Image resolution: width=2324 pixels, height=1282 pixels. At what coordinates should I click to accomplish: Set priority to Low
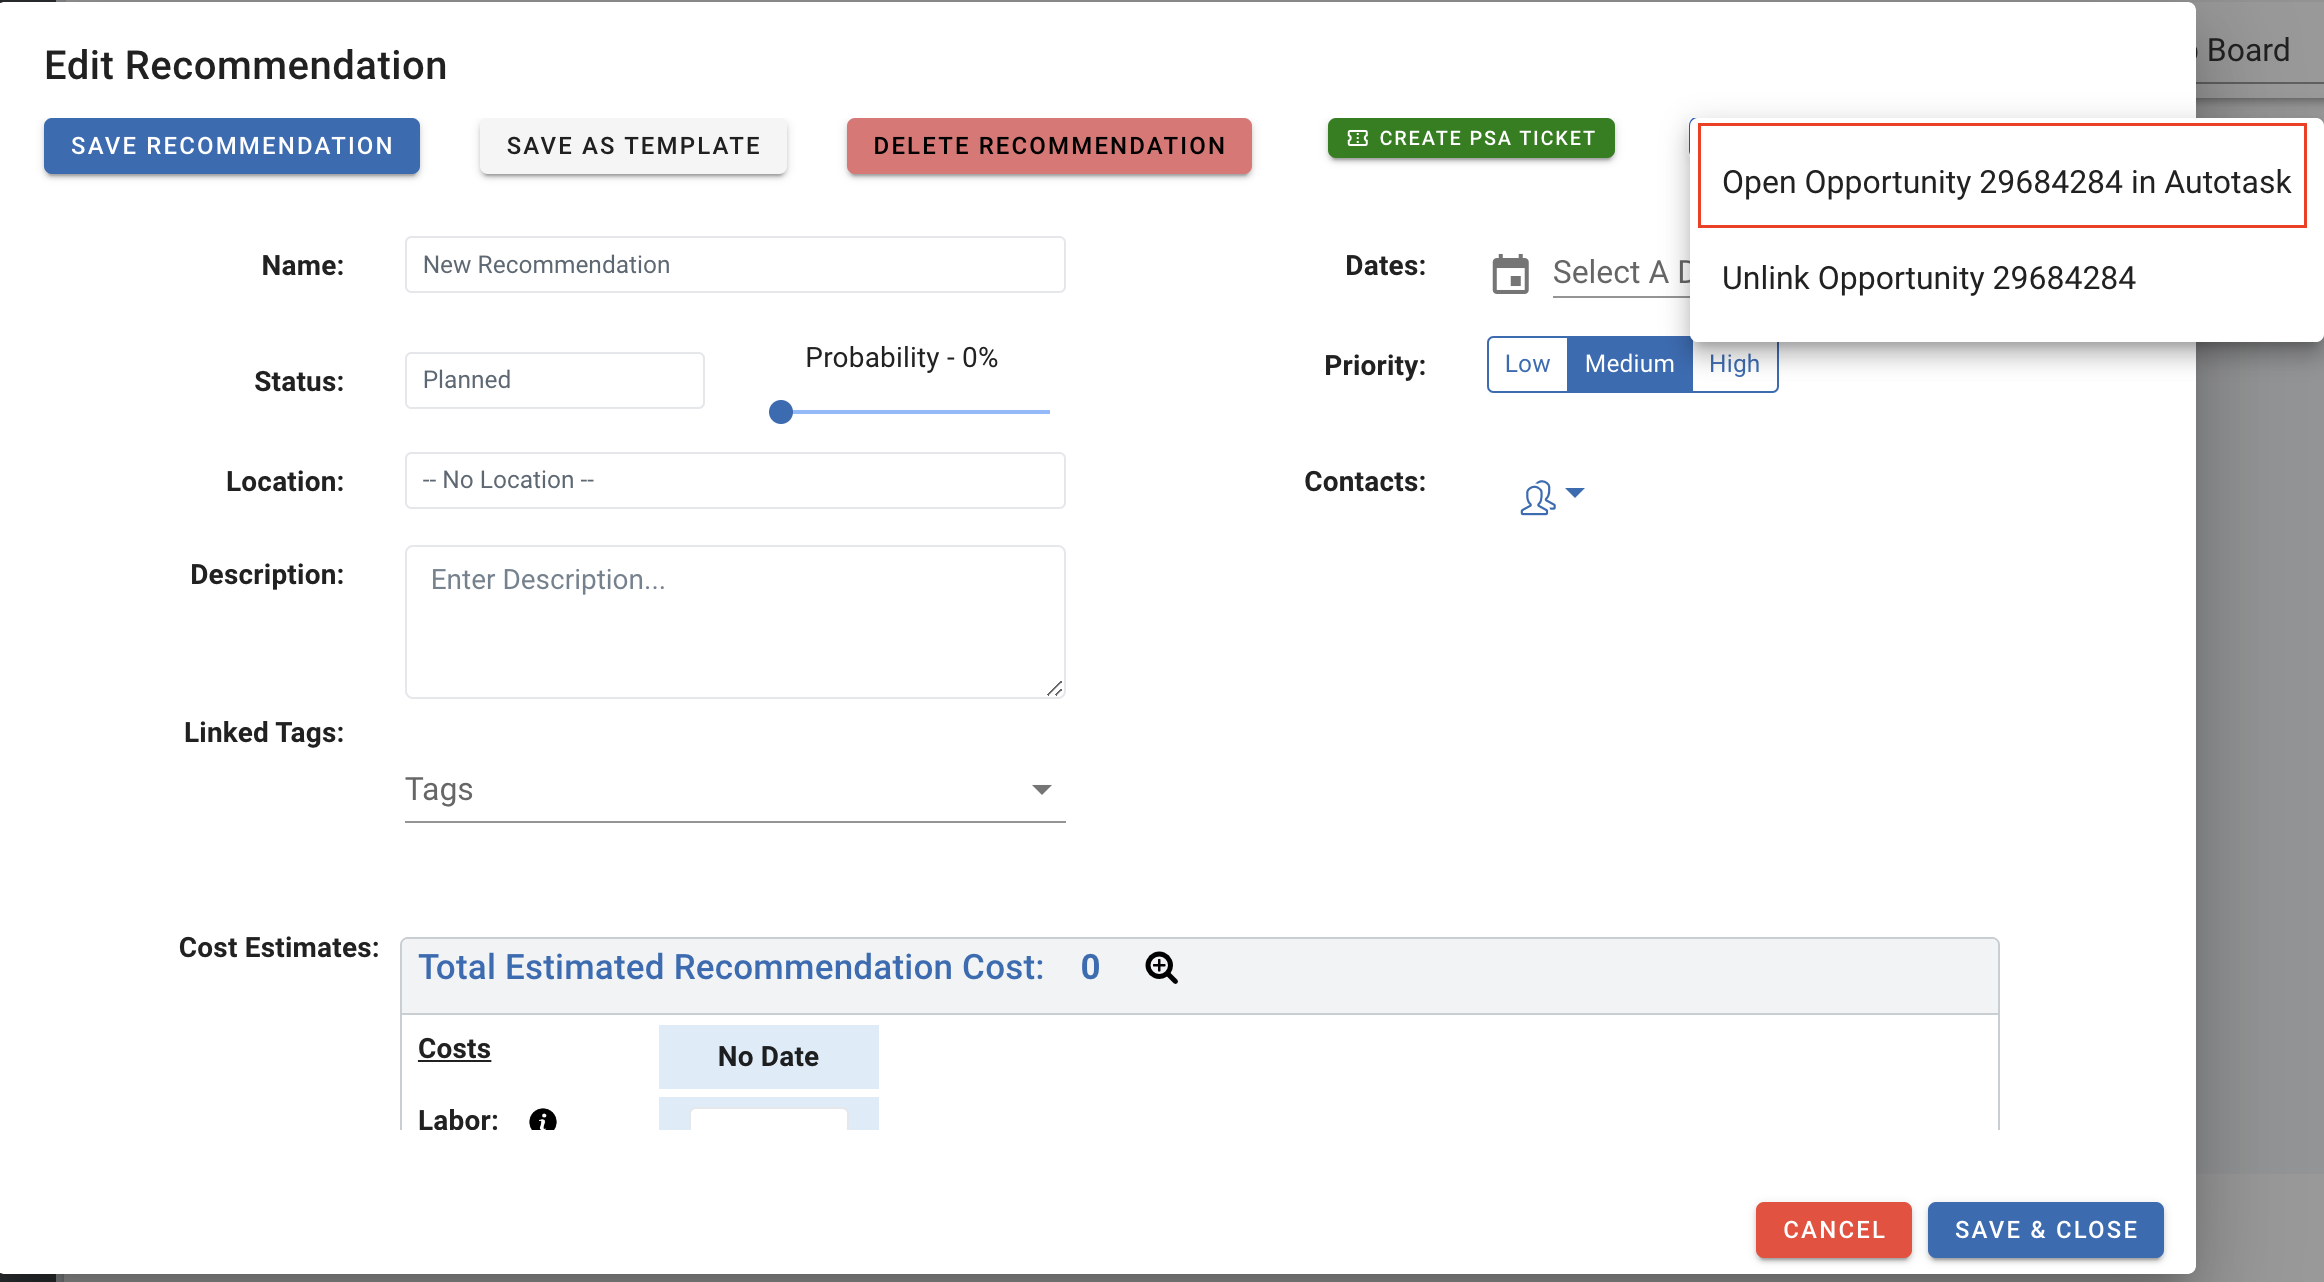(x=1527, y=364)
